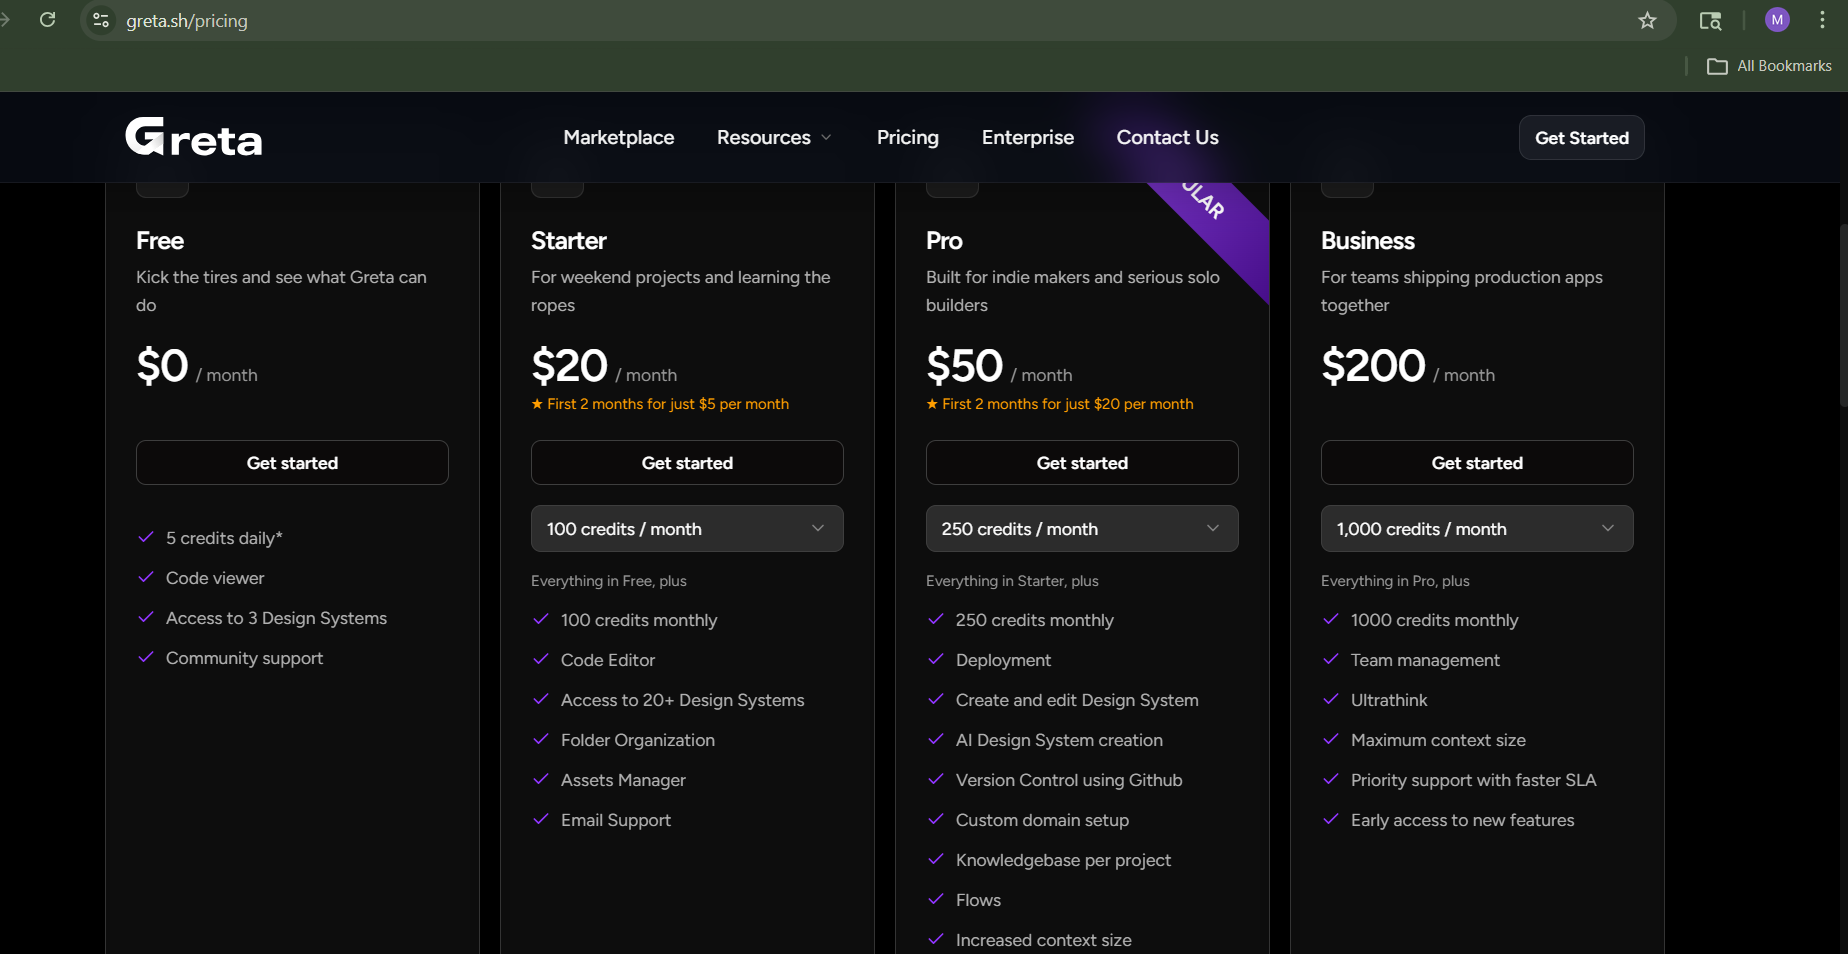Click the $200 price on Business plan
The height and width of the screenshot is (954, 1848).
(x=1373, y=366)
